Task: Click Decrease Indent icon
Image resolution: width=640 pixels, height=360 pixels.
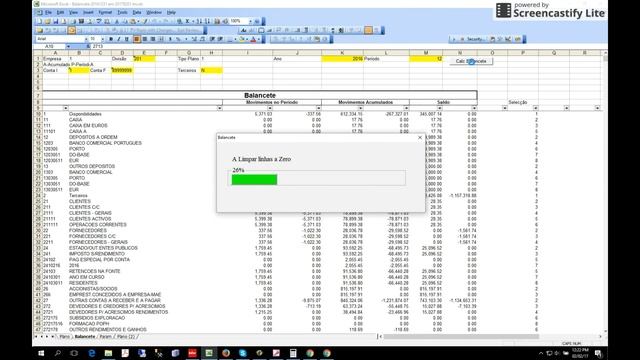Action: point(212,39)
